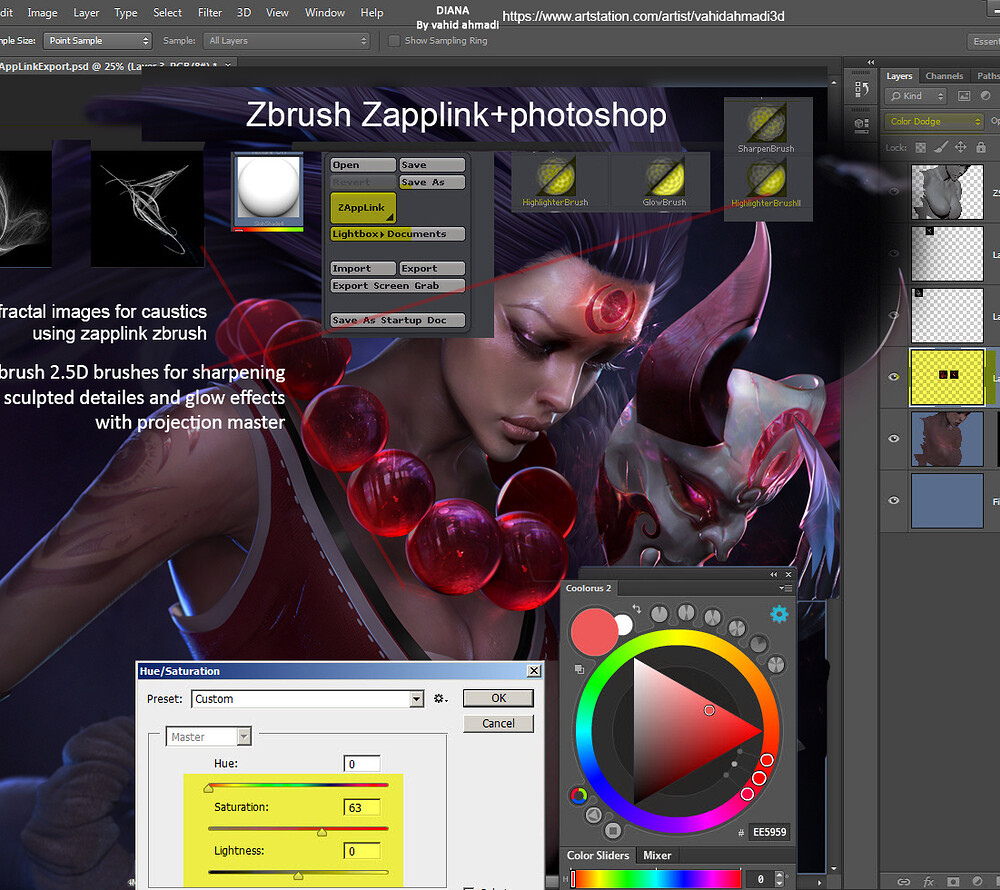Image resolution: width=1000 pixels, height=890 pixels.
Task: Click the link layers chain icon
Action: [x=904, y=882]
